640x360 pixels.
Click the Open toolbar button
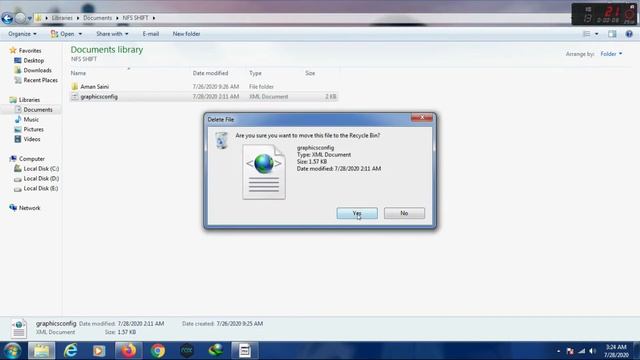63,34
